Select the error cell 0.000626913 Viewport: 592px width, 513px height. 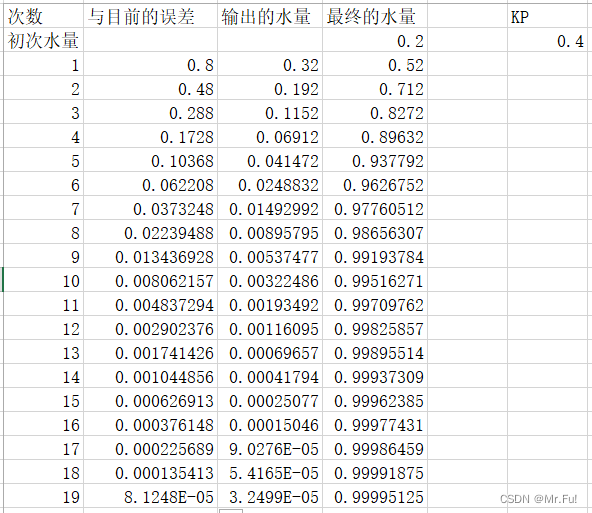150,400
